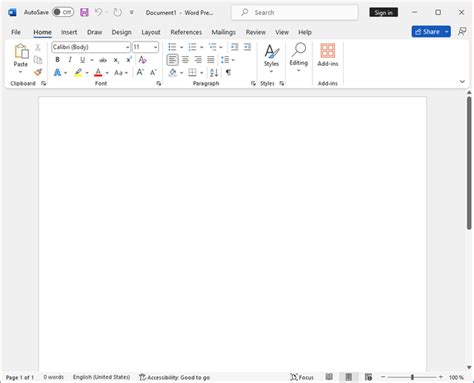The height and width of the screenshot is (383, 474).
Task: Expand the font size 11 dropdown
Action: tap(155, 47)
